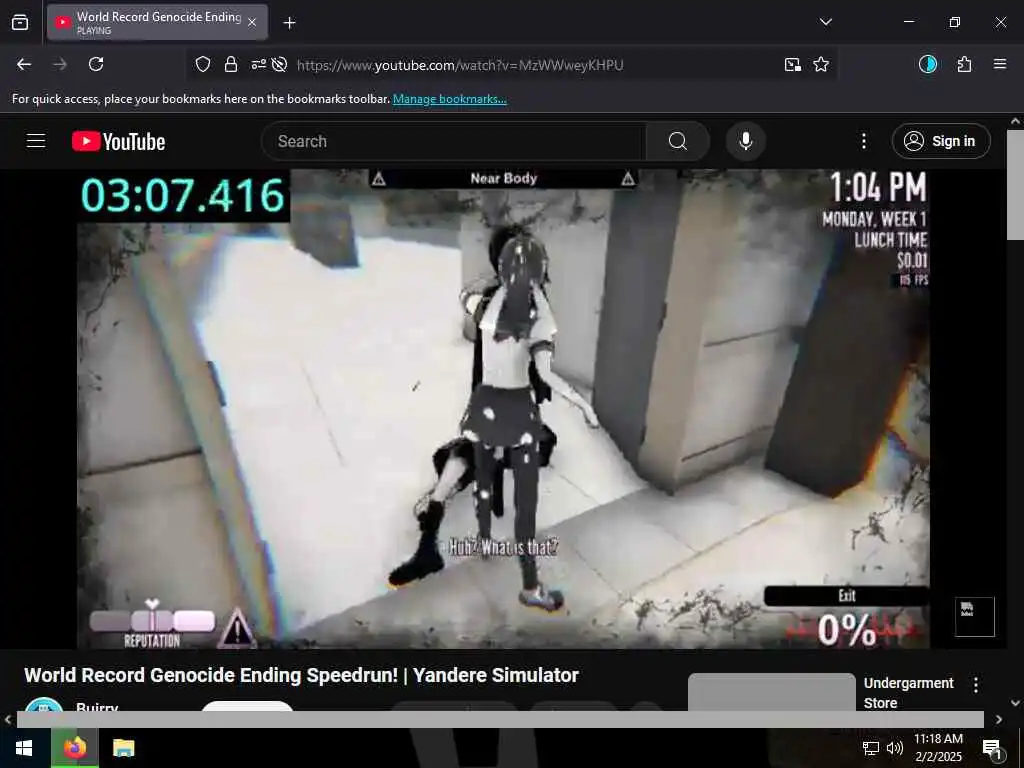The image size is (1024, 768).
Task: Expand the list all tabs dropdown
Action: click(x=825, y=22)
